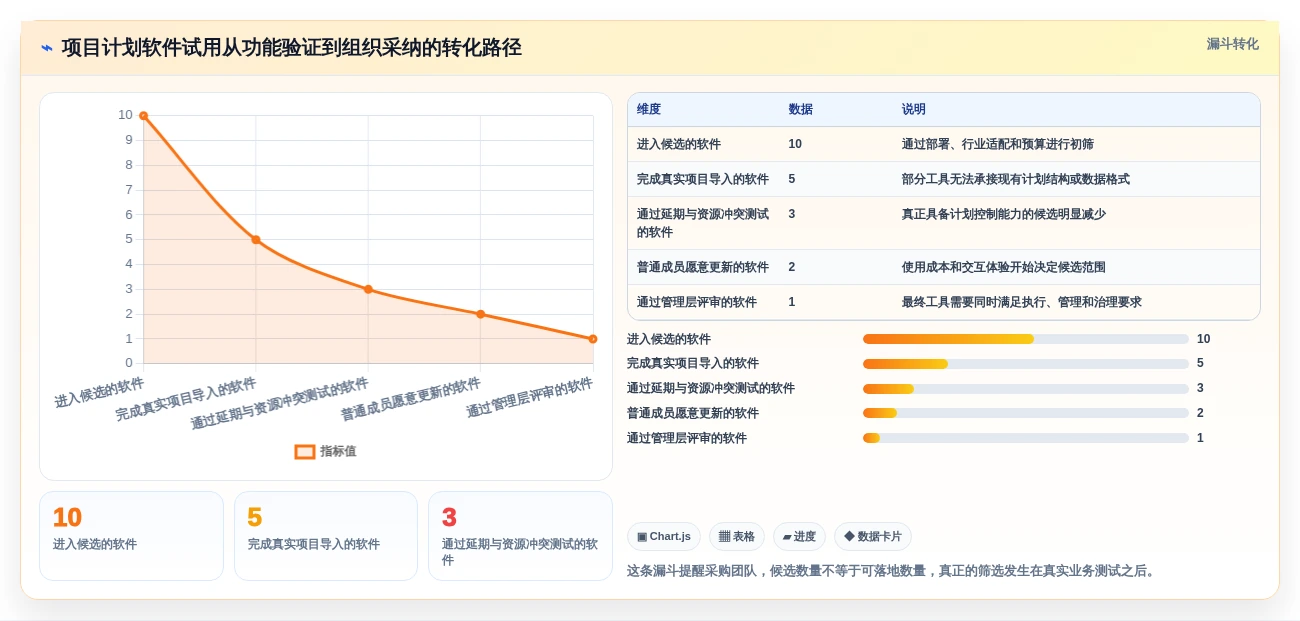This screenshot has height=621, width=1300.
Task: Toggle the 指标值 legend swatch
Action: coord(305,452)
